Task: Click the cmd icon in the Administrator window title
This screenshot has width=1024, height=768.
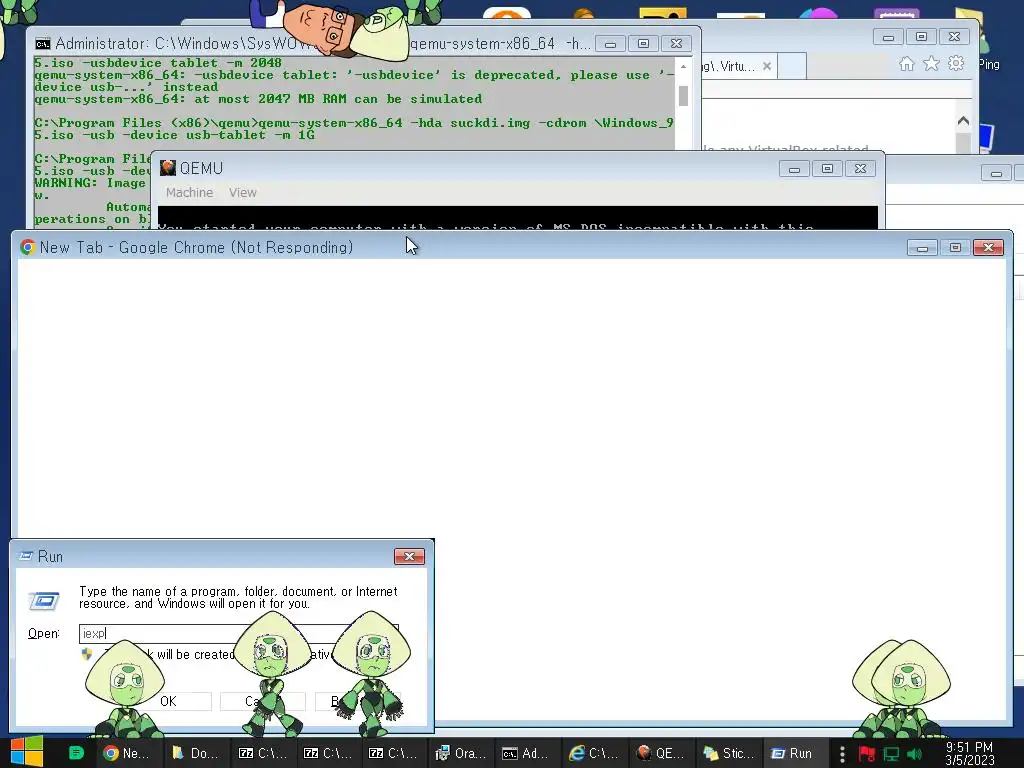Action: coord(42,44)
